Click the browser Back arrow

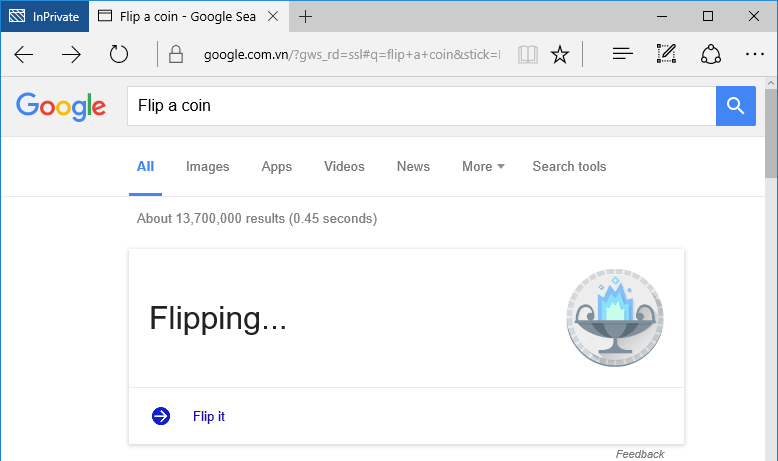(x=23, y=54)
